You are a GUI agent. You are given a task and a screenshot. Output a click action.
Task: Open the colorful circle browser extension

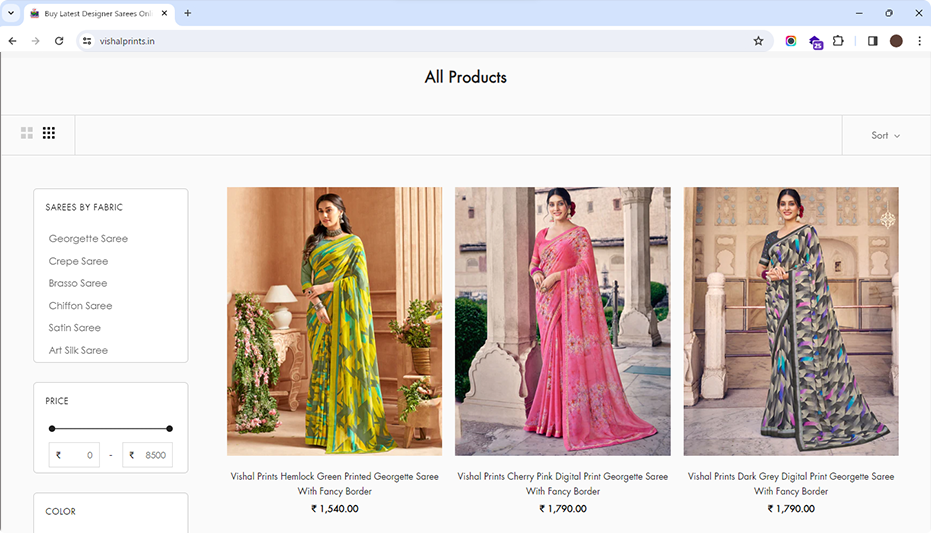coord(791,41)
